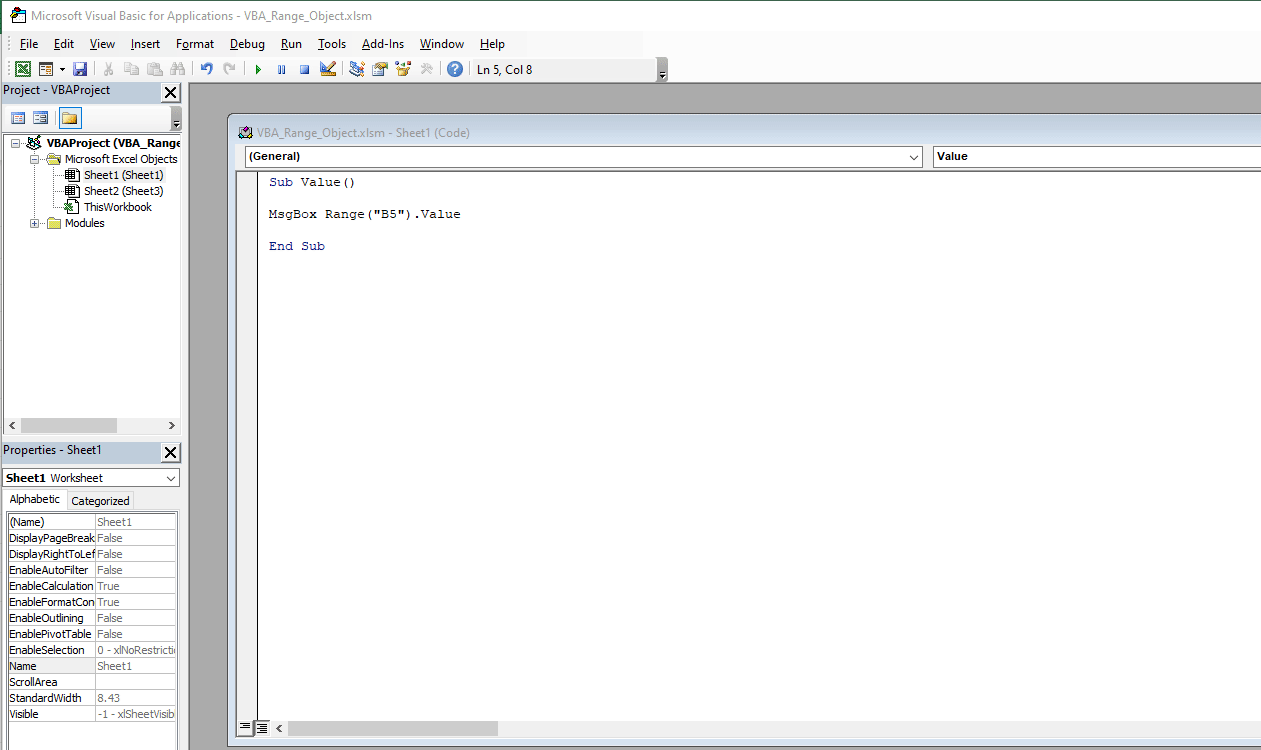The image size is (1261, 750).
Task: Open the Object Browser icon
Action: (403, 68)
